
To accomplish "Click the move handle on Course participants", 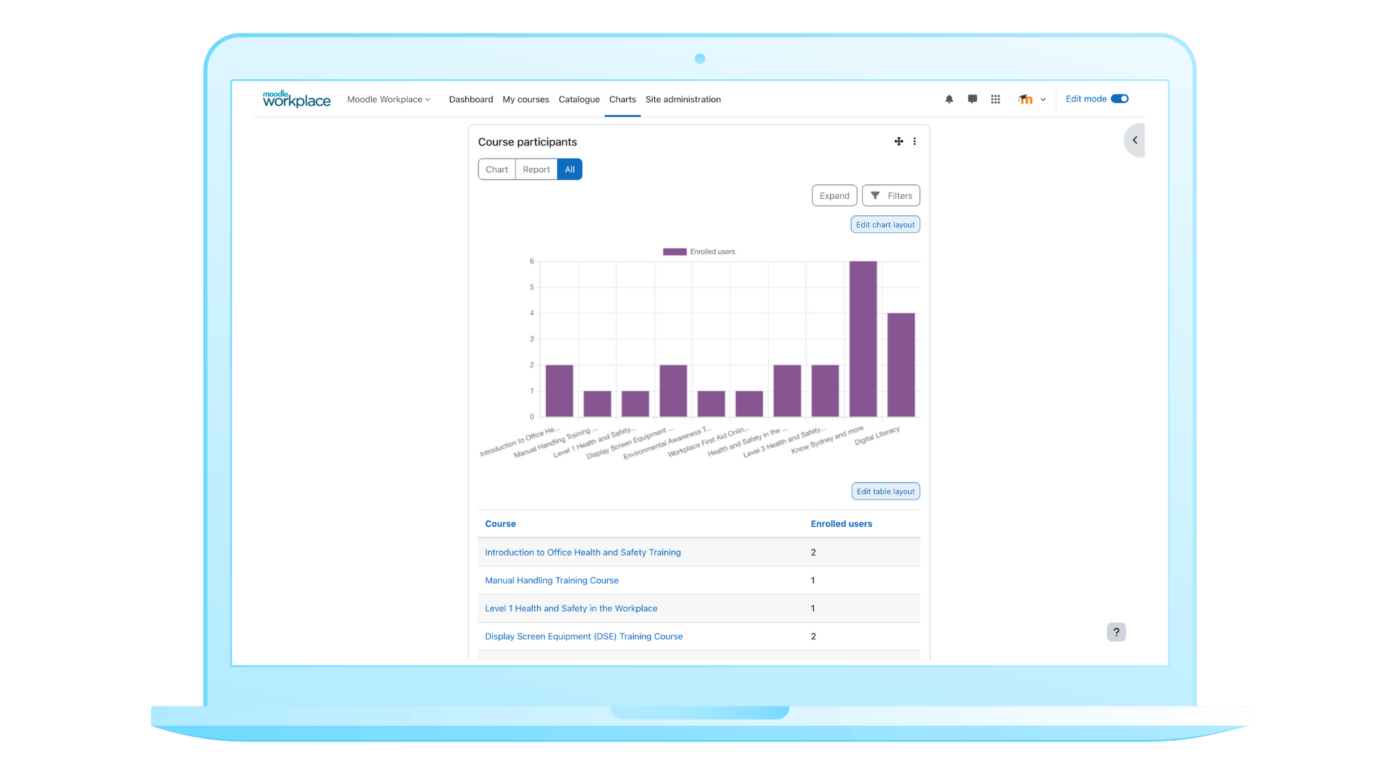I will (898, 141).
